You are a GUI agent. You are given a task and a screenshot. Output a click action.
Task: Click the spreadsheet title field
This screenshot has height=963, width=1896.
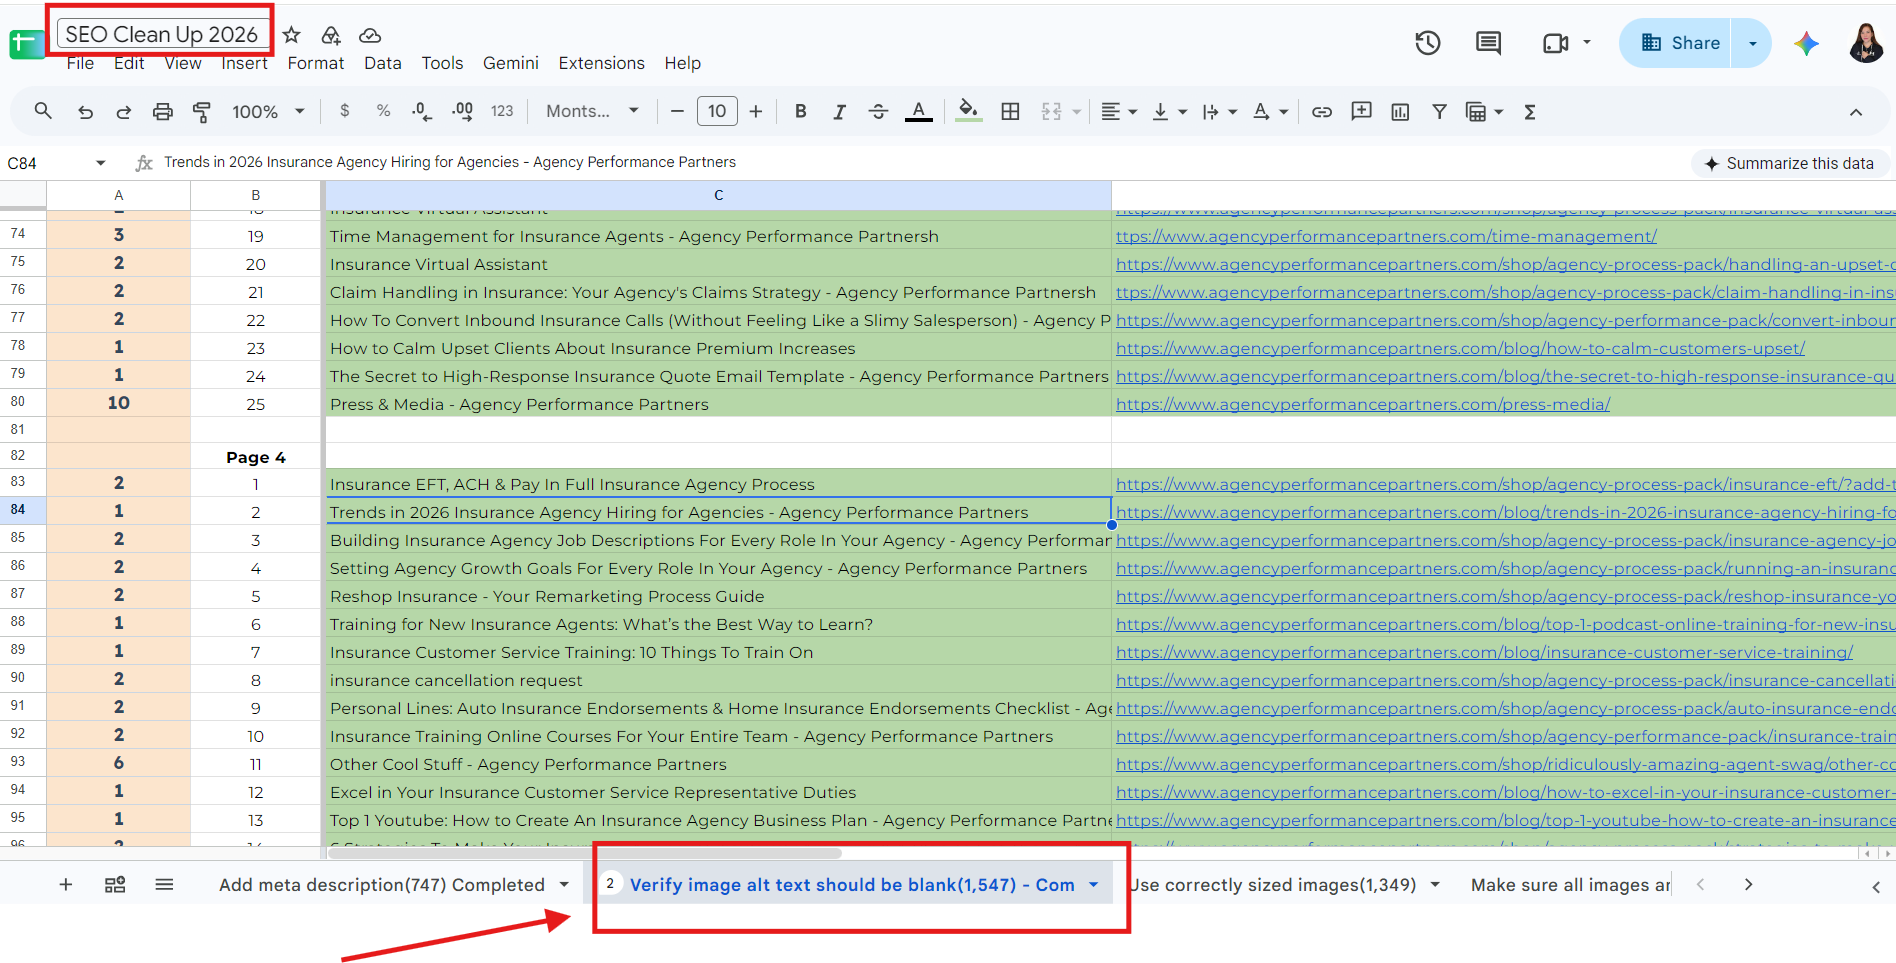point(162,34)
